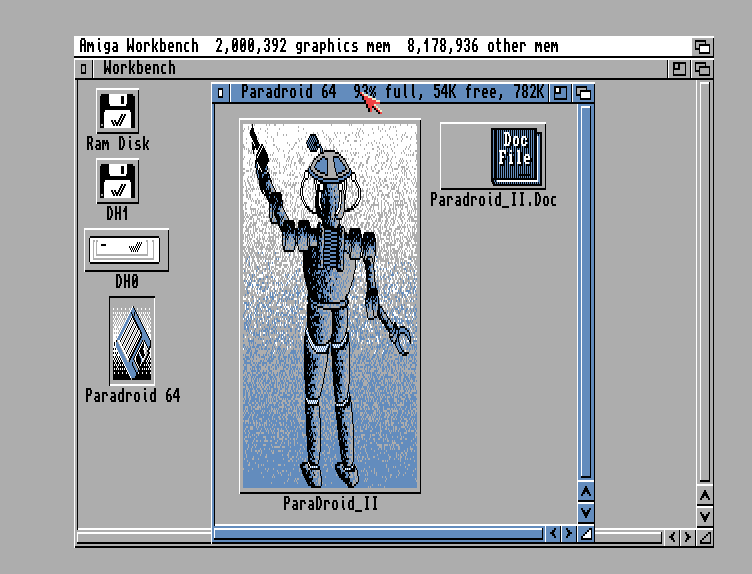
Task: Click the Paradroid 64 horizontal scrollbar
Action: [379, 534]
